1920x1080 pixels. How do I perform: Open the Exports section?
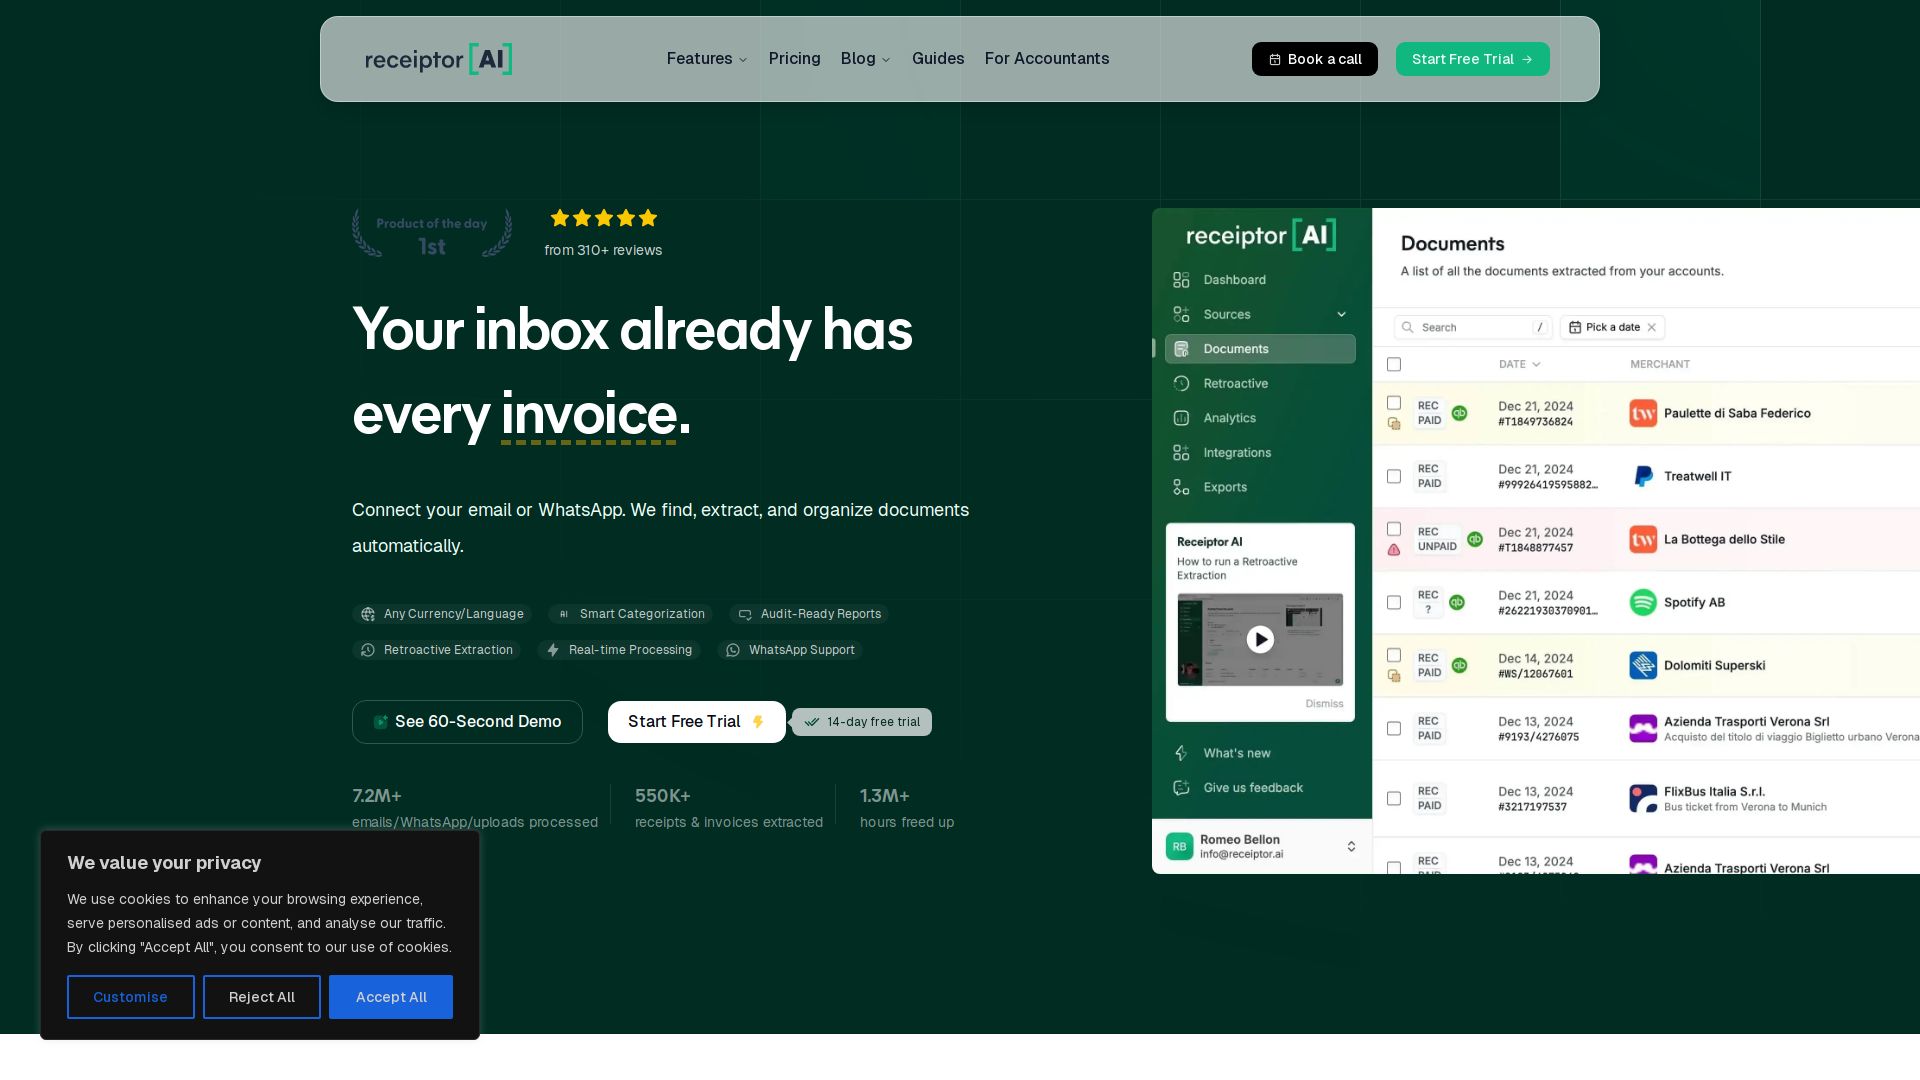1224,487
